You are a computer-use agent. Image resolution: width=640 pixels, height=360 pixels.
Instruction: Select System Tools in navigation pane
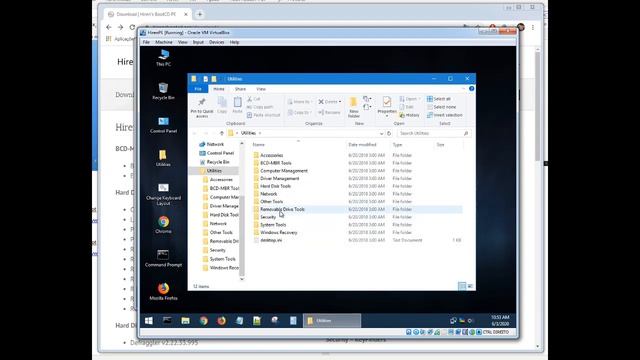coord(222,259)
